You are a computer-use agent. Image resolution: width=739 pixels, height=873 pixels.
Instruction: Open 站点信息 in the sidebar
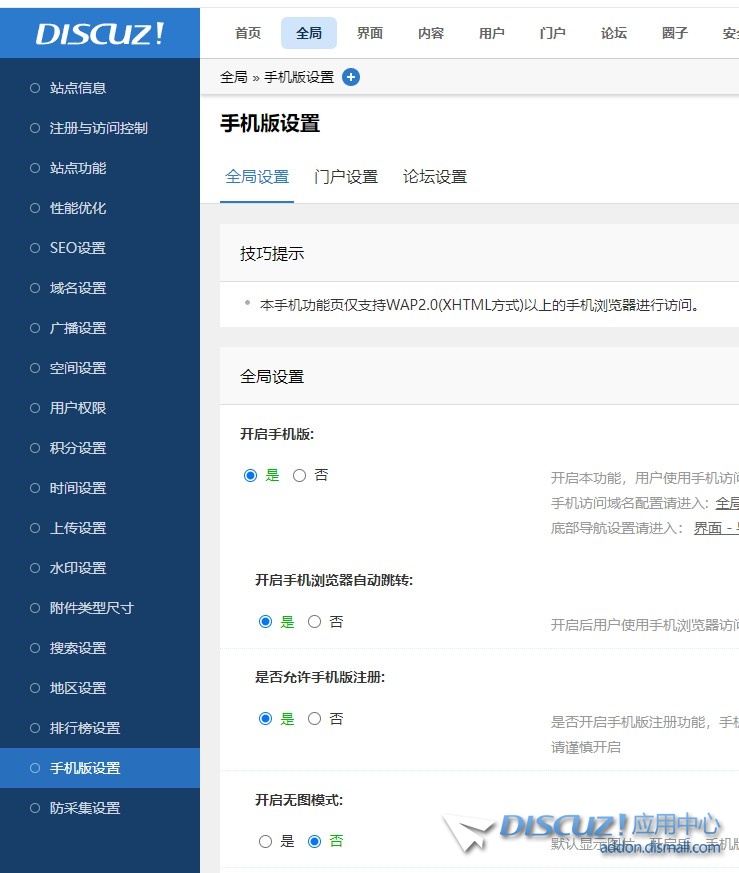pyautogui.click(x=78, y=88)
